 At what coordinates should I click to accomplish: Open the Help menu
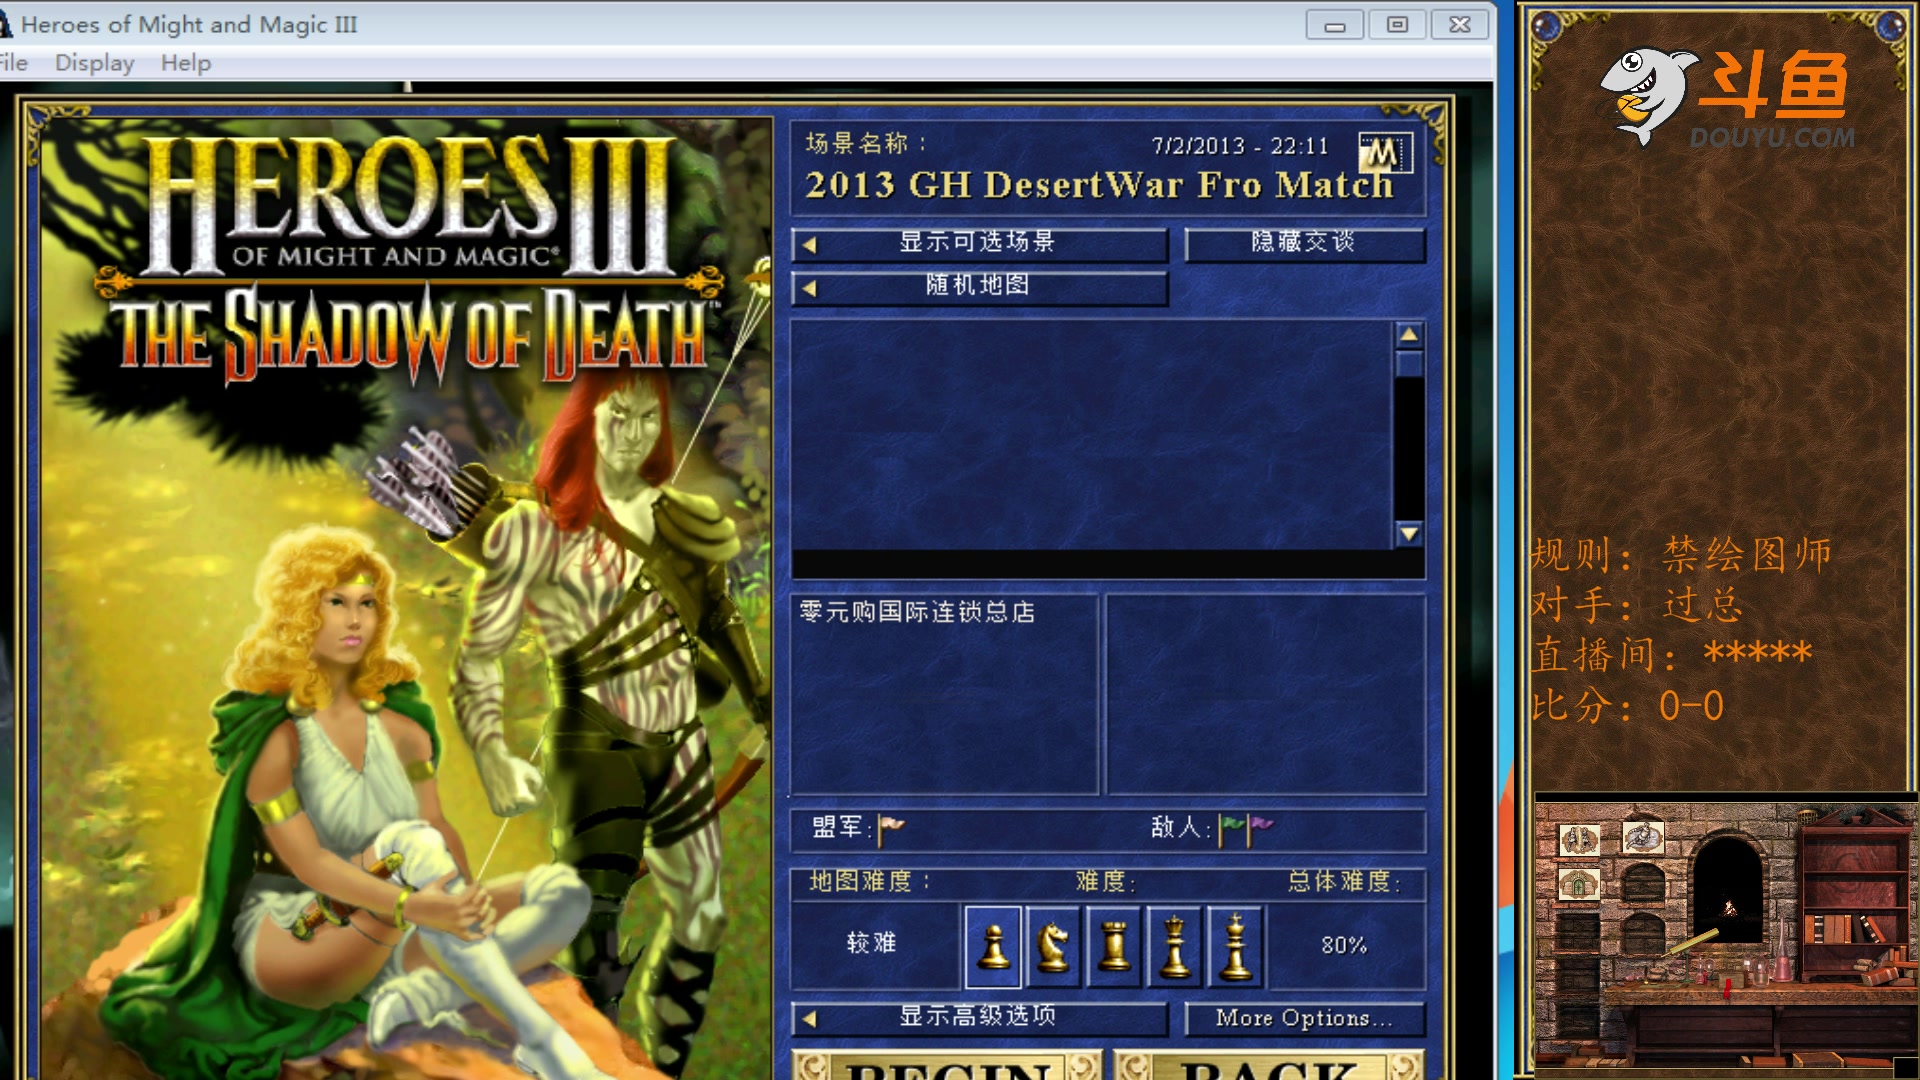pos(186,62)
